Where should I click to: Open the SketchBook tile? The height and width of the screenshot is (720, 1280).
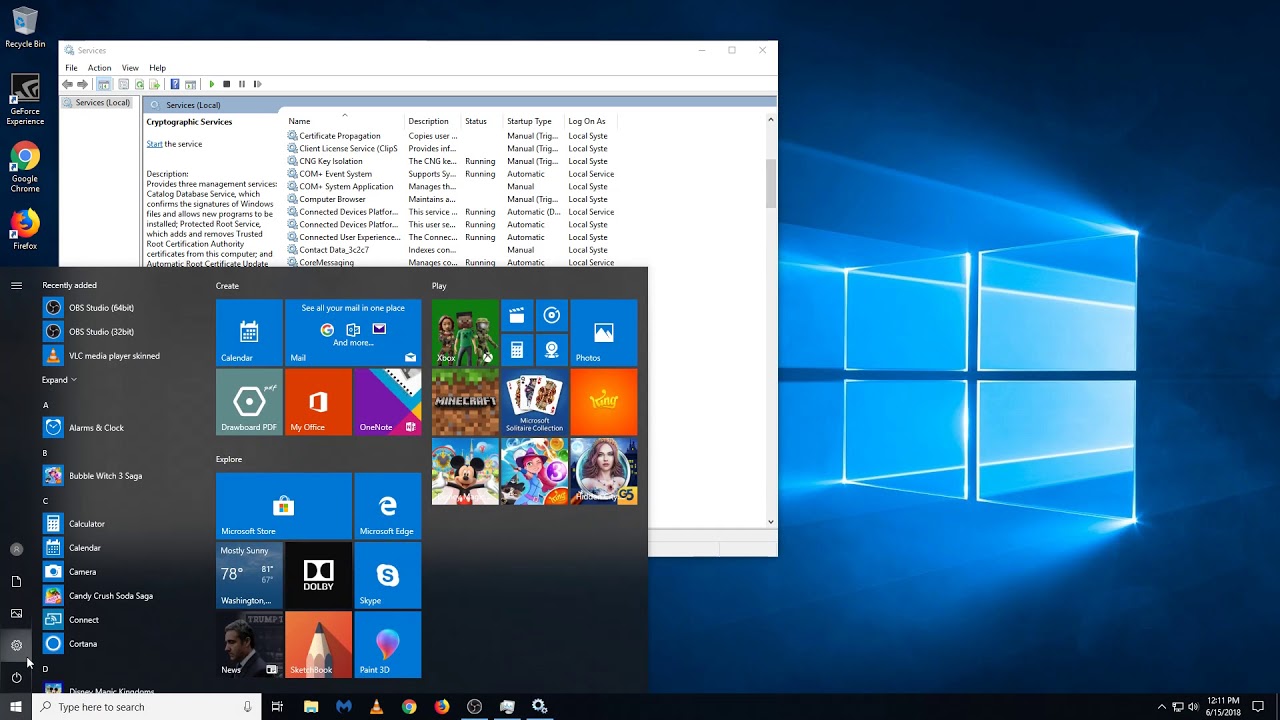(x=318, y=645)
